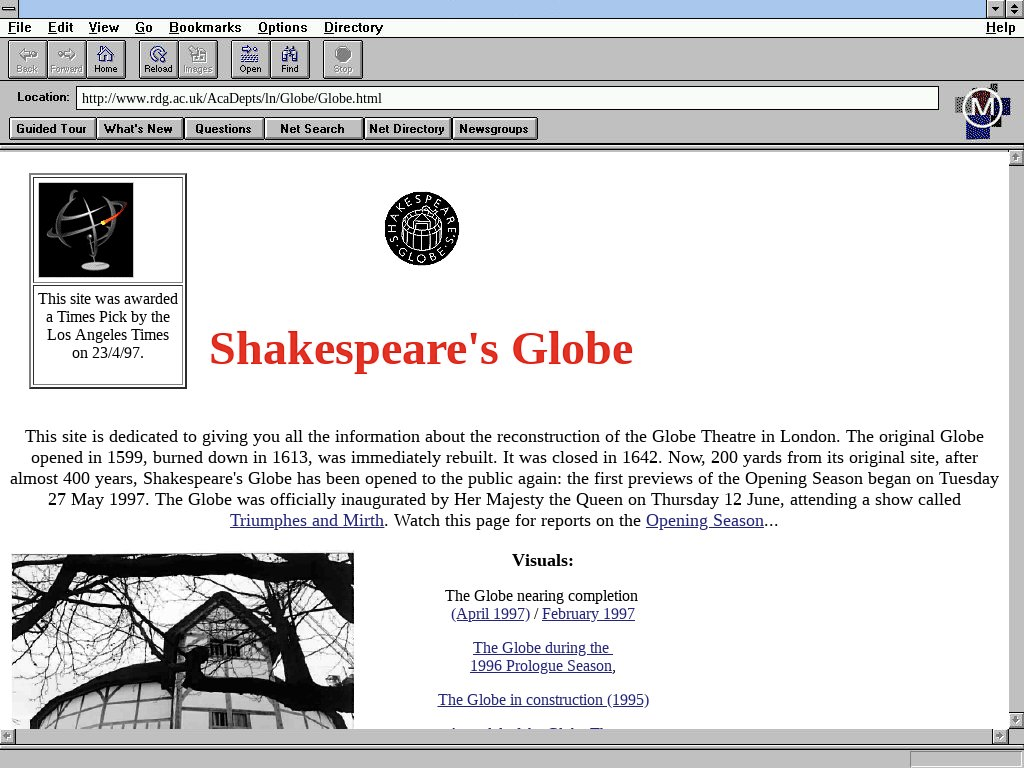This screenshot has width=1024, height=768.
Task: Click the Images toolbar icon
Action: coord(198,59)
